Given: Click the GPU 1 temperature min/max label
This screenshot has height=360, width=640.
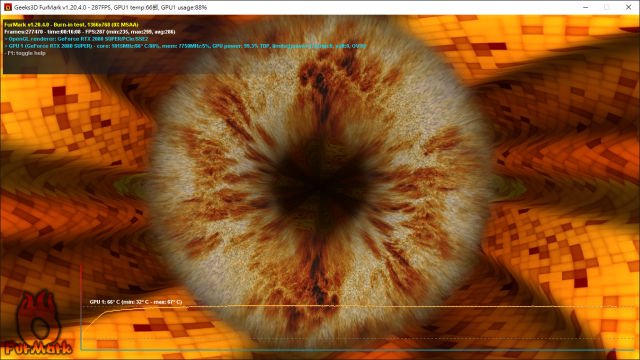Looking at the screenshot, I should pyautogui.click(x=136, y=302).
